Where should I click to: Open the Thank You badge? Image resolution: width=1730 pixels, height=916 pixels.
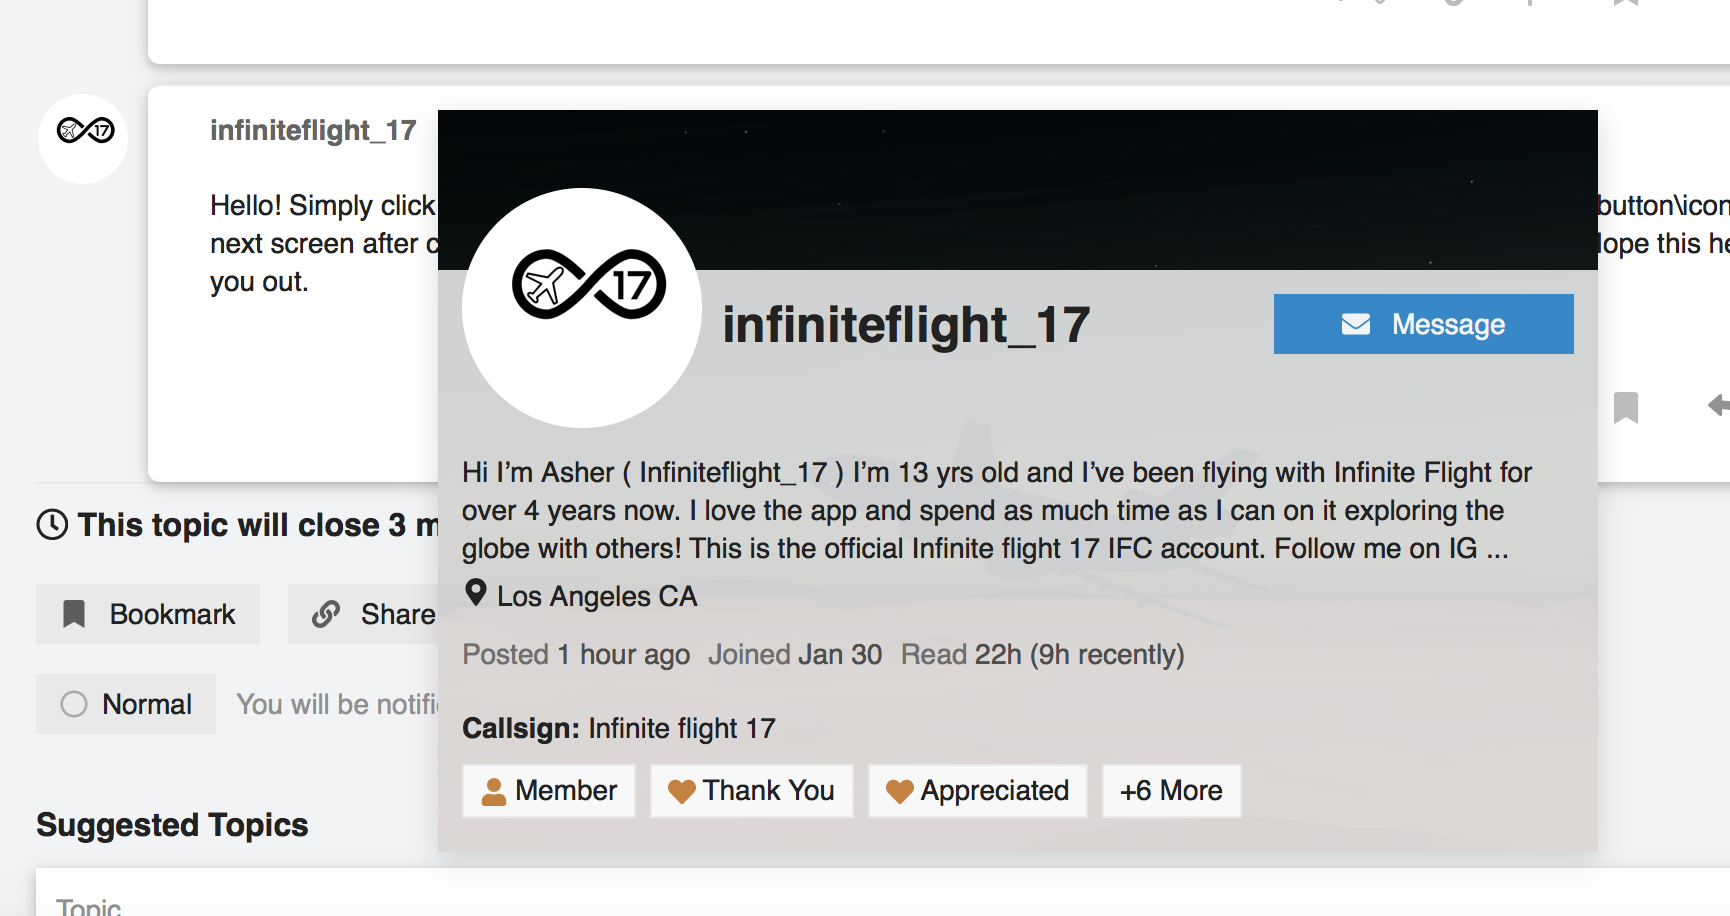pyautogui.click(x=751, y=791)
